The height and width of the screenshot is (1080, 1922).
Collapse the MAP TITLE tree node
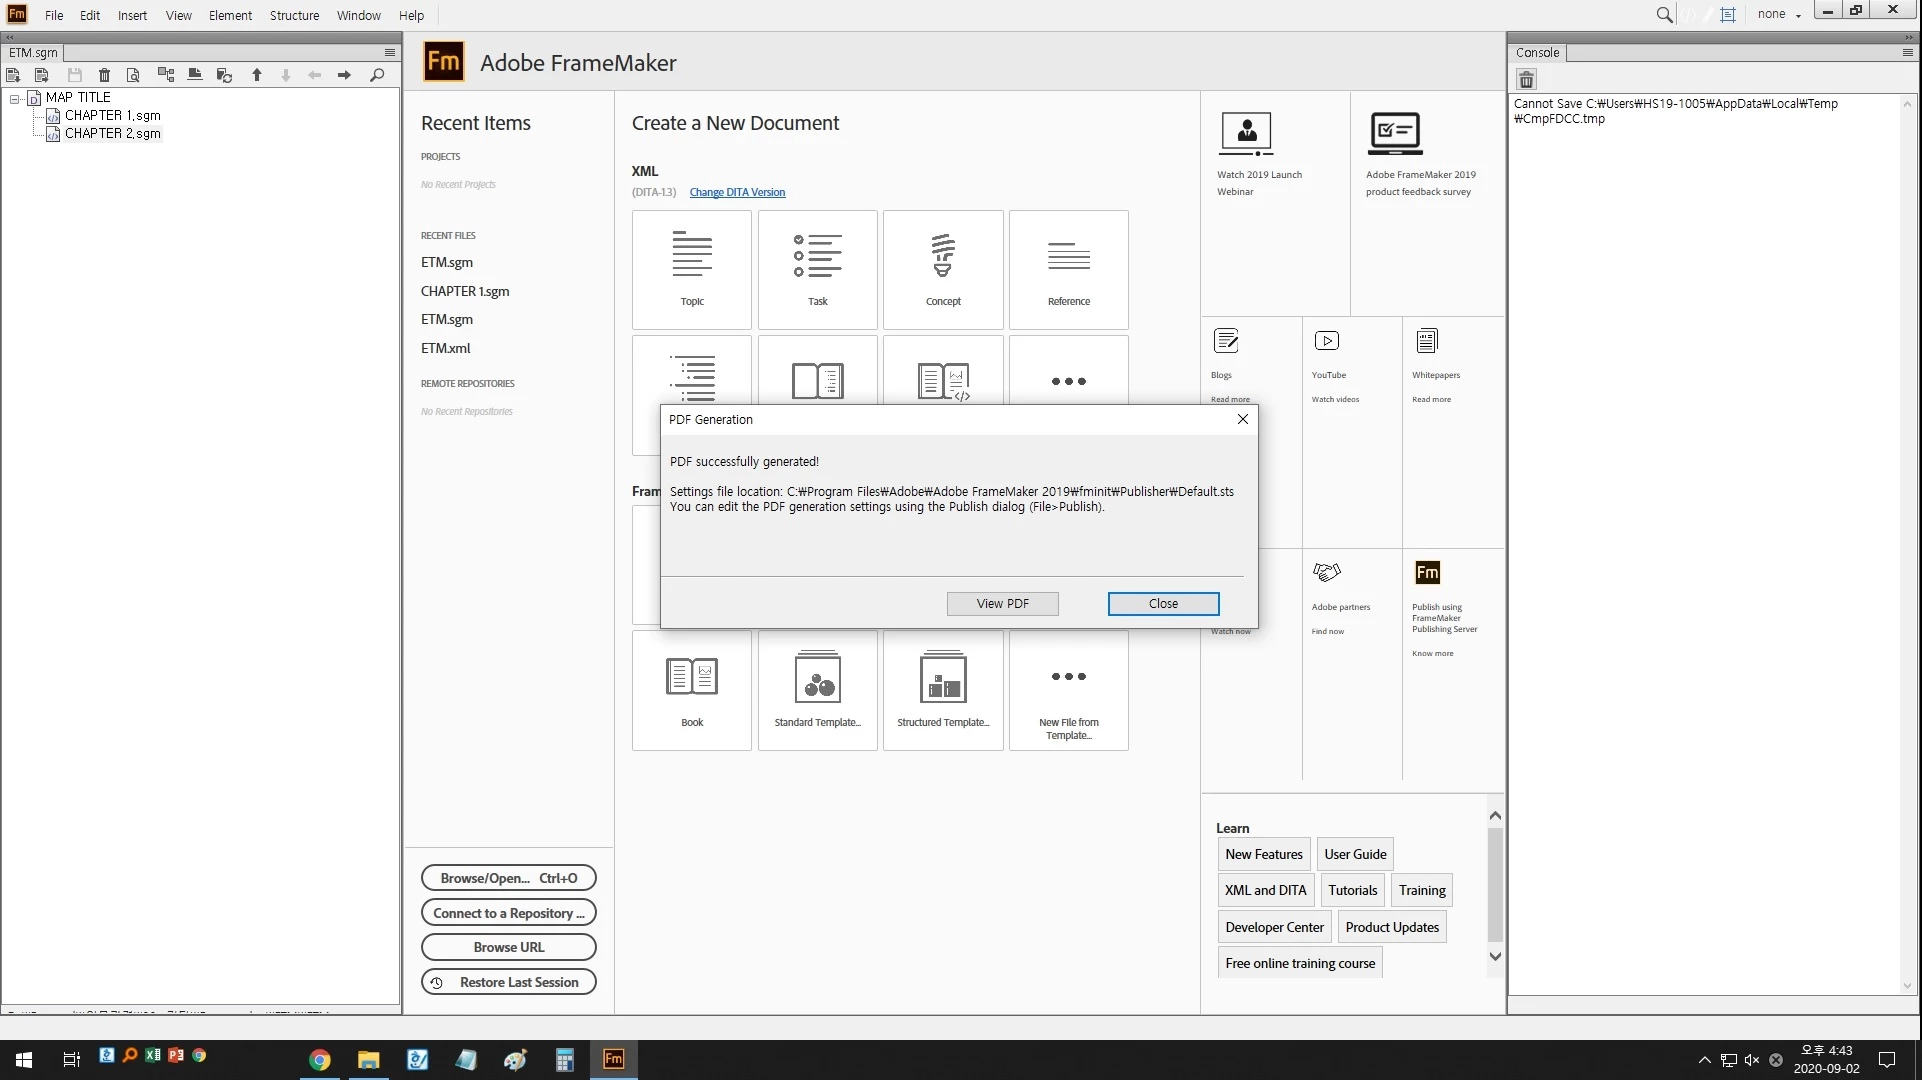click(x=15, y=98)
